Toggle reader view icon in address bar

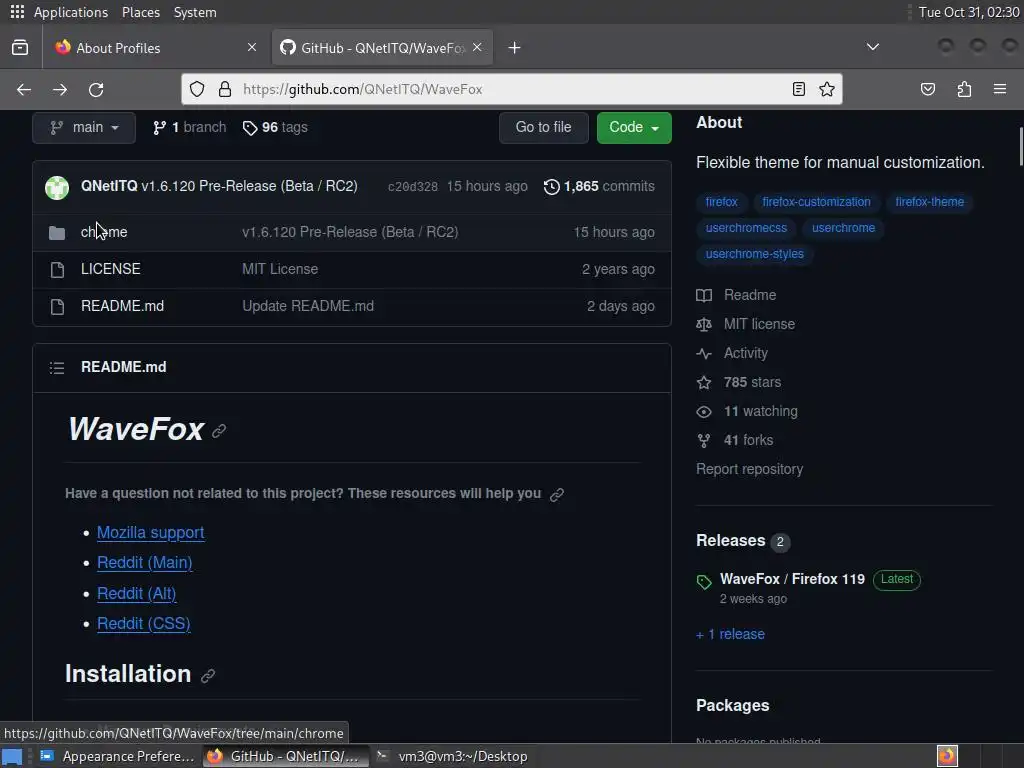(798, 89)
